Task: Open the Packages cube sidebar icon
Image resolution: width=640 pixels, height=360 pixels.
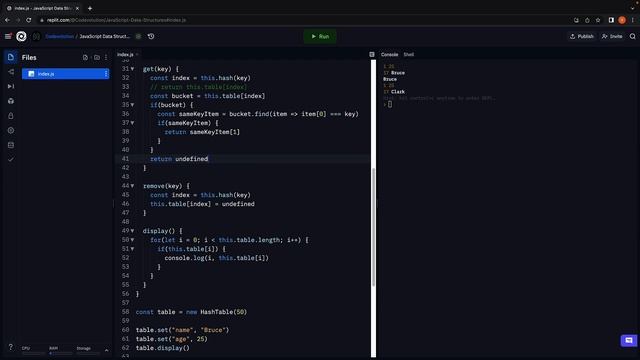Action: 11,101
